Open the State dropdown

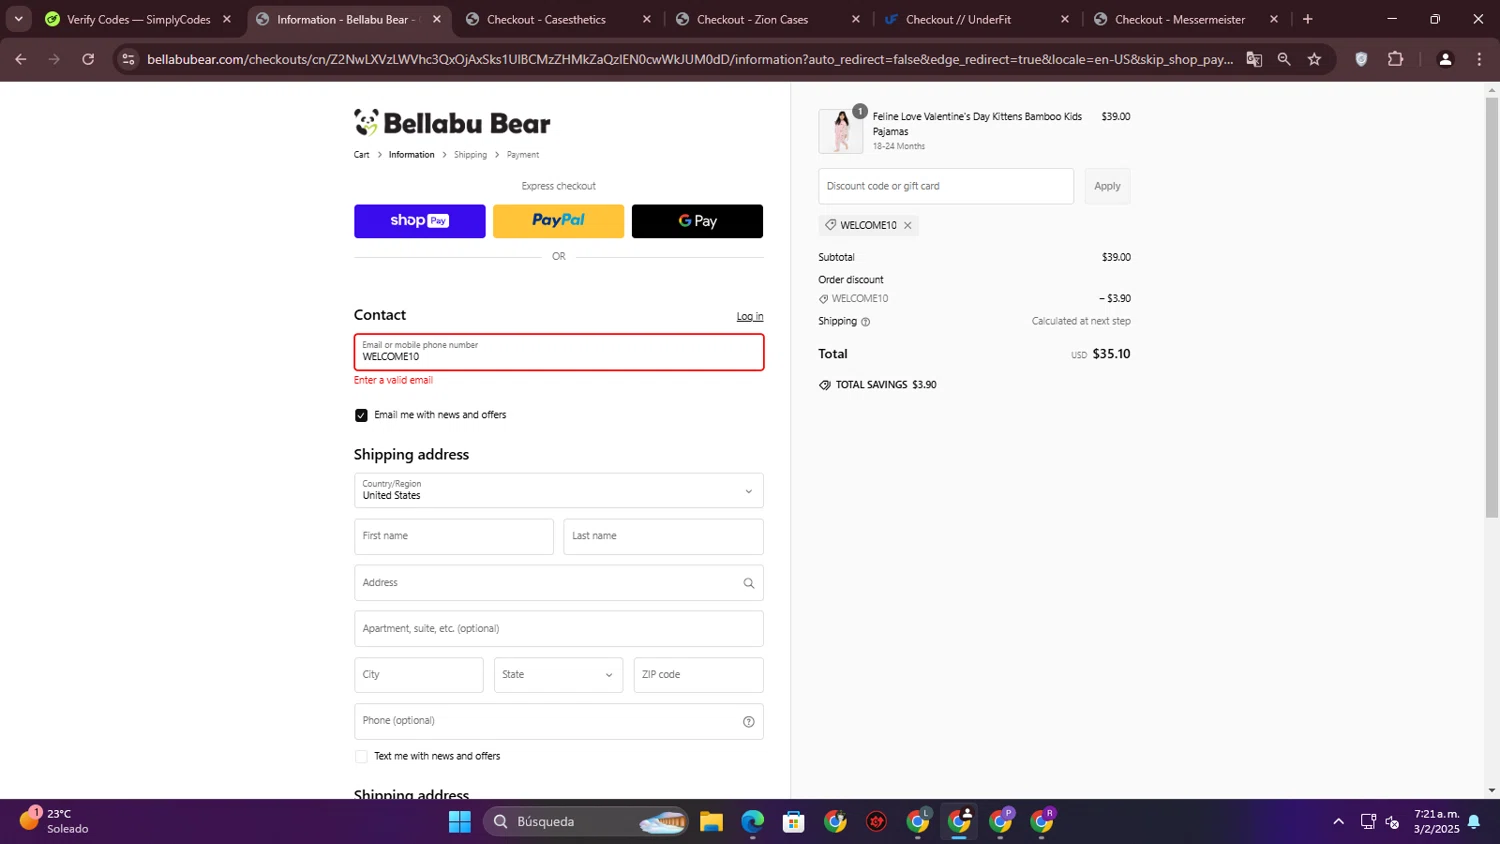click(558, 675)
